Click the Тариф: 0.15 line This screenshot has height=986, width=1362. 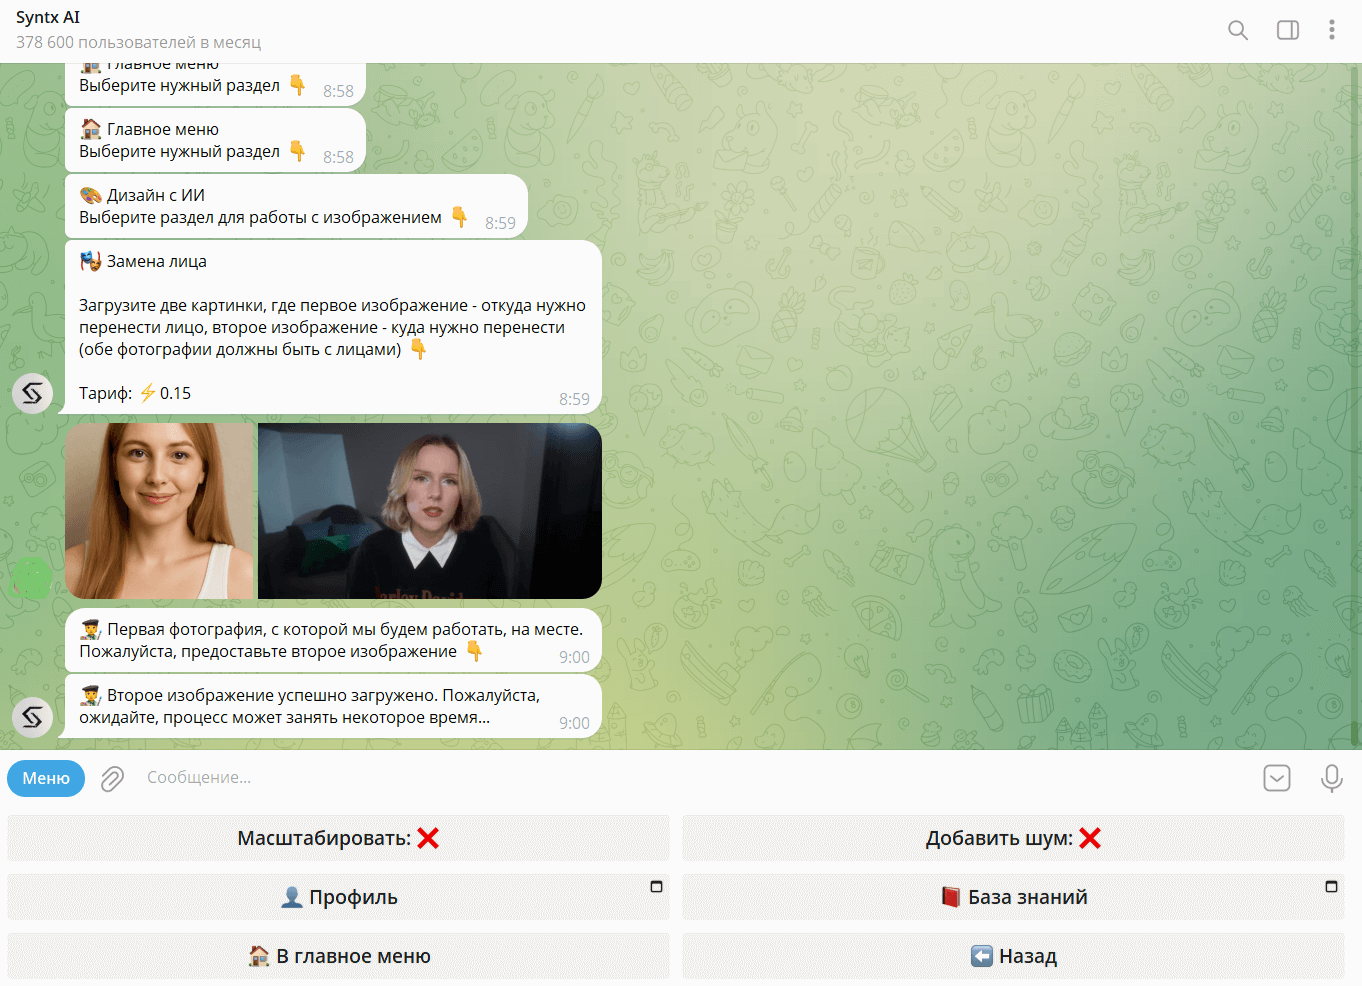pos(135,393)
